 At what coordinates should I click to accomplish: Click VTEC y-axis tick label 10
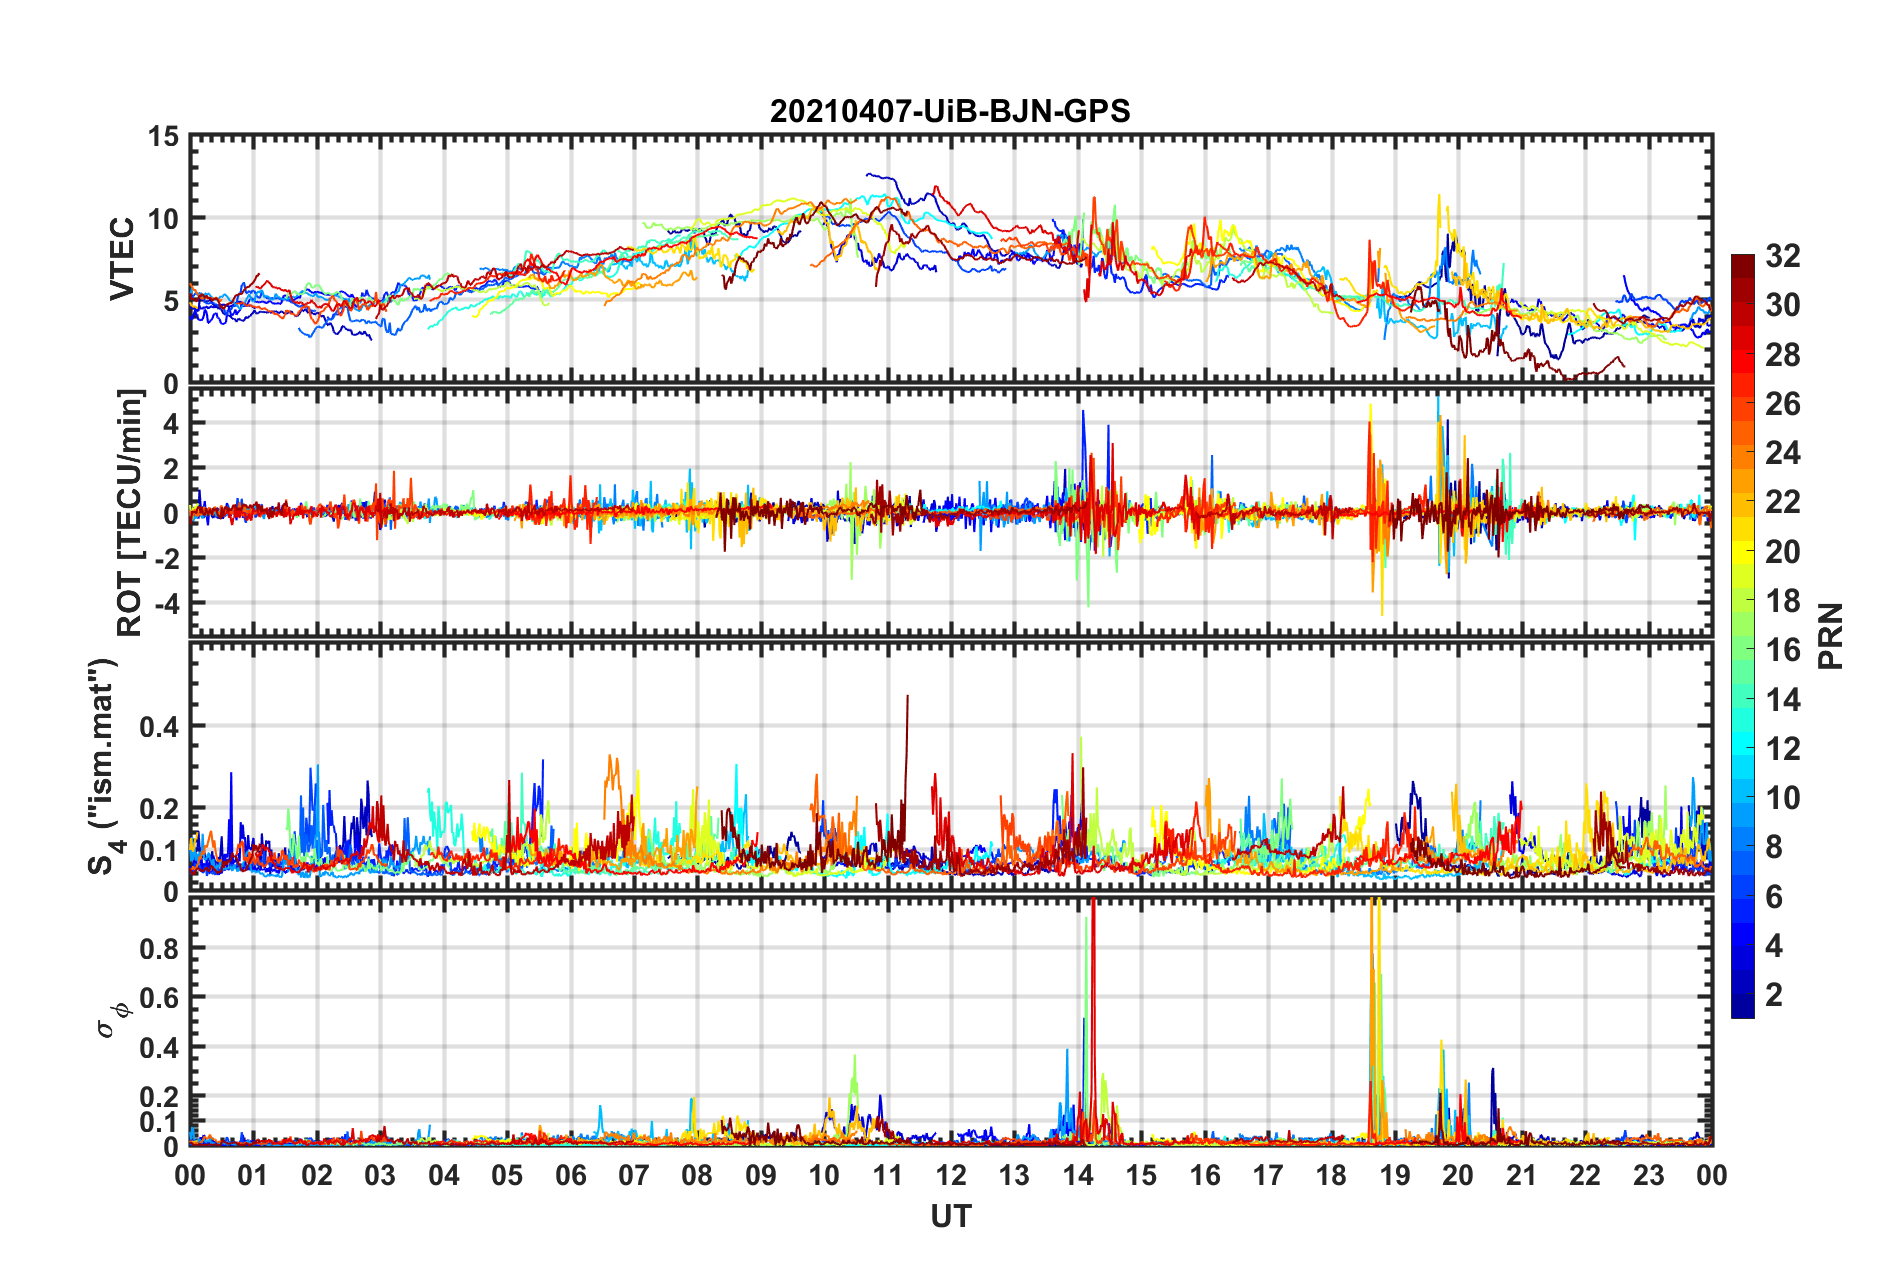coord(163,218)
